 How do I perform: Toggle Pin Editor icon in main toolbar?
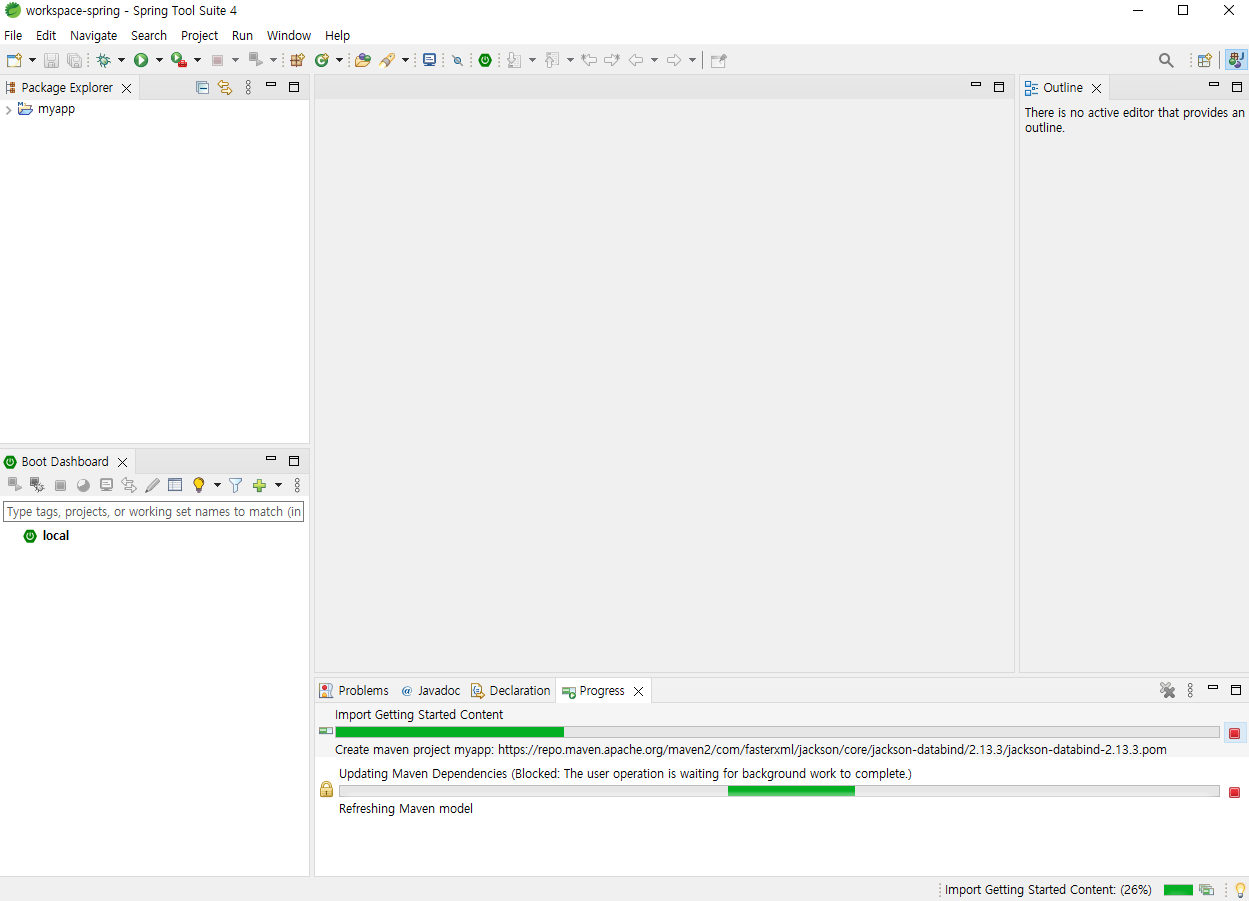(x=718, y=60)
